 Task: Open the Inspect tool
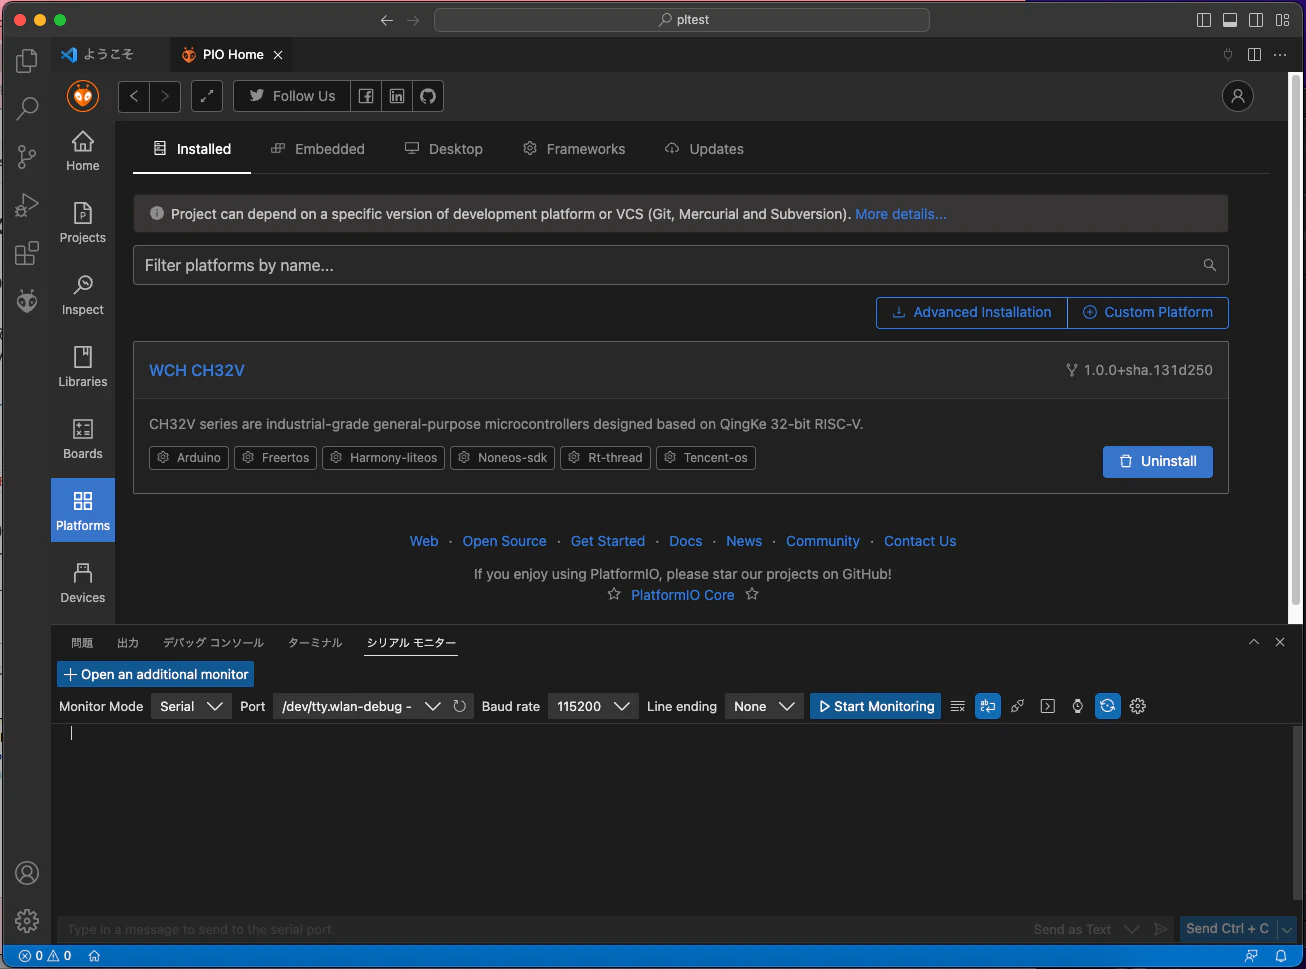click(x=83, y=295)
